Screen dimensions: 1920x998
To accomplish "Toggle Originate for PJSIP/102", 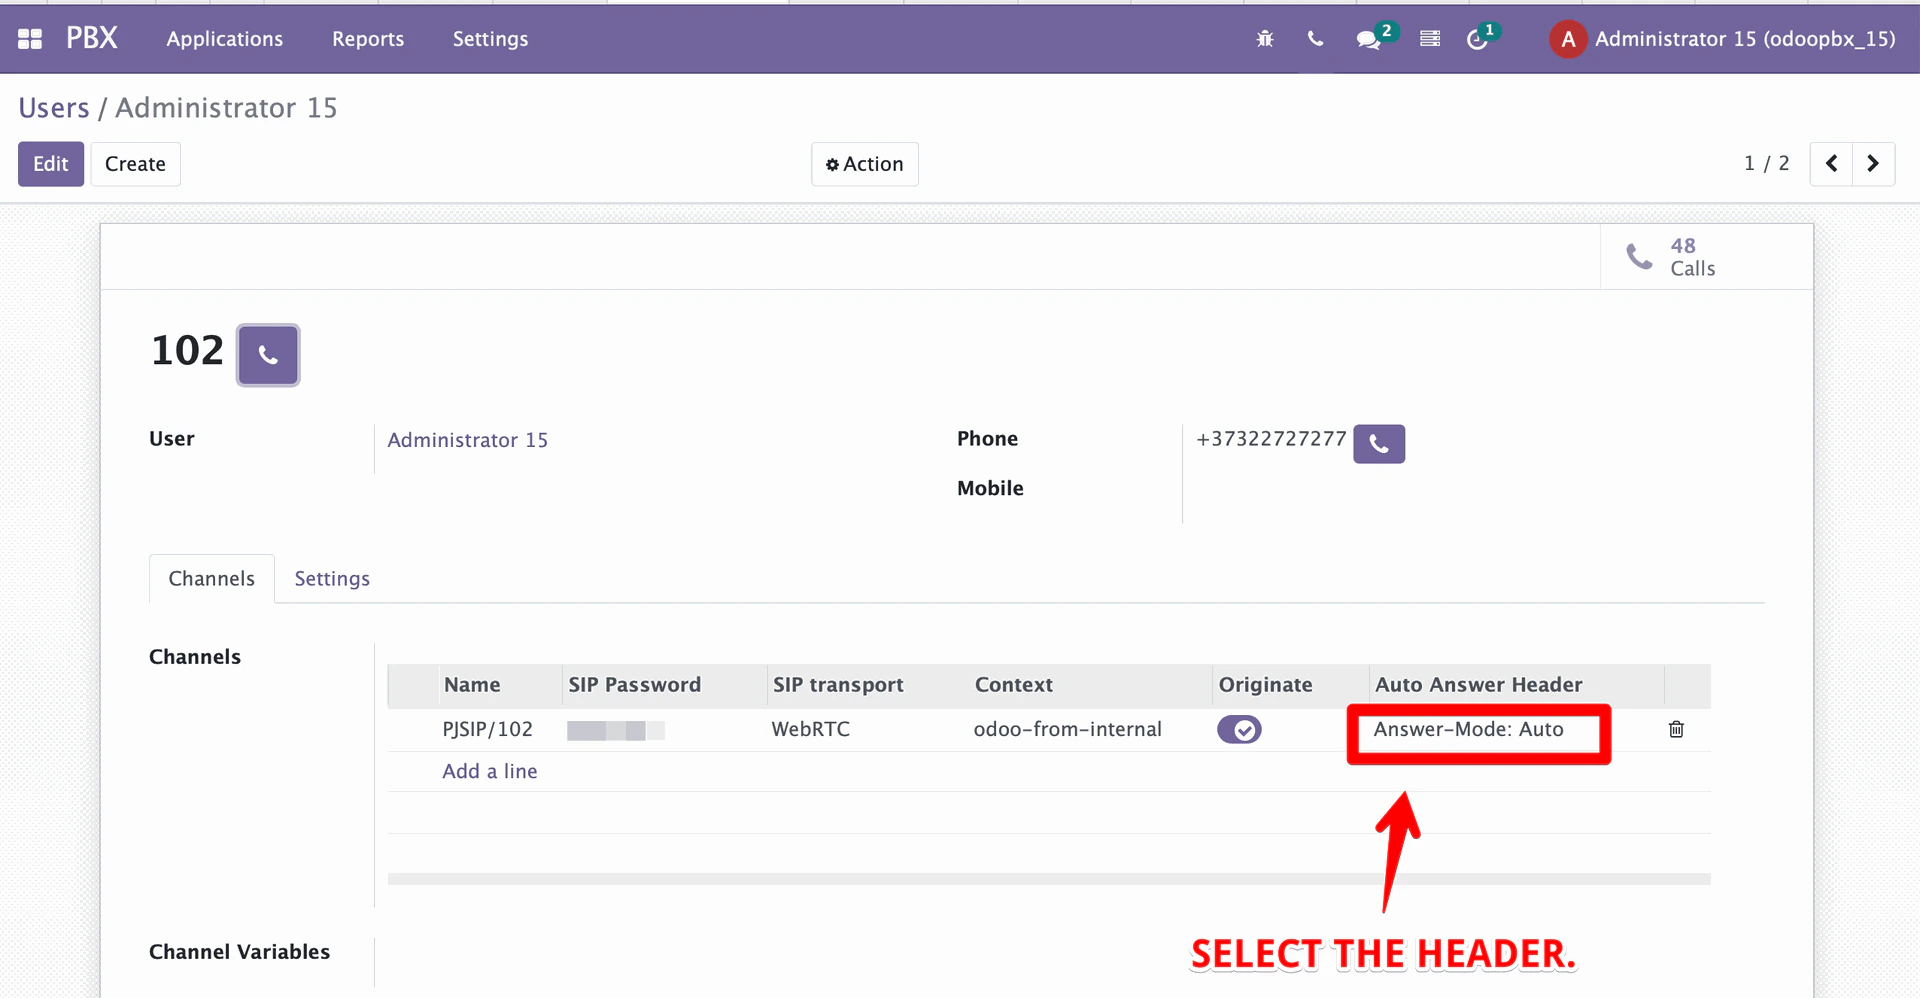I will point(1239,730).
